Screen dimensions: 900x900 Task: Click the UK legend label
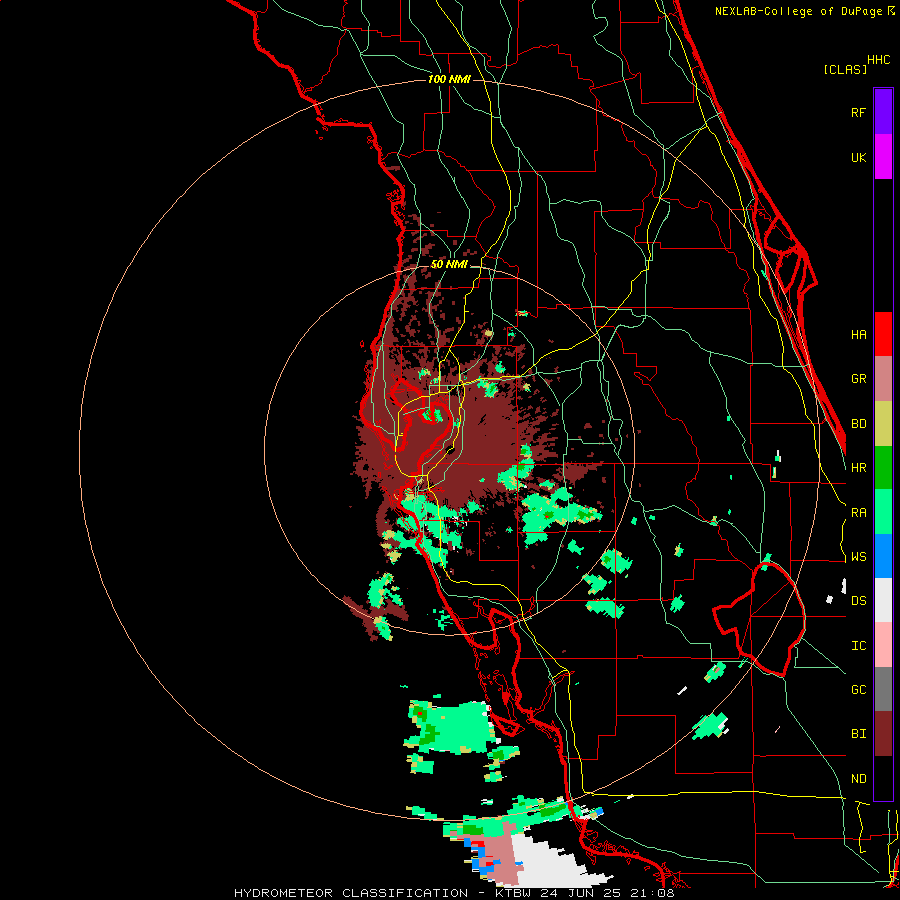tap(858, 157)
